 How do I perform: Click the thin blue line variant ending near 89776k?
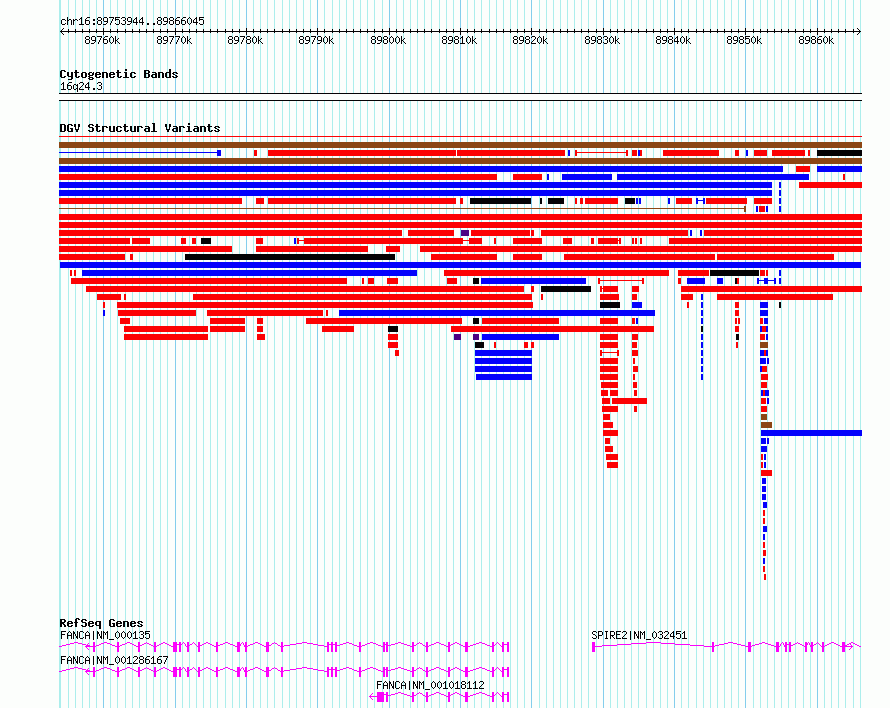click(x=140, y=153)
